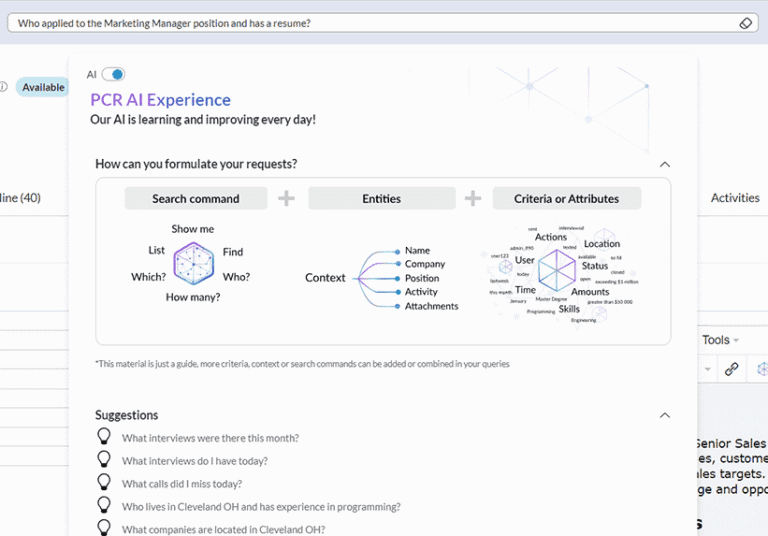The width and height of the screenshot is (768, 536).
Task: Click the 'Amounts' criteria label
Action: [590, 292]
